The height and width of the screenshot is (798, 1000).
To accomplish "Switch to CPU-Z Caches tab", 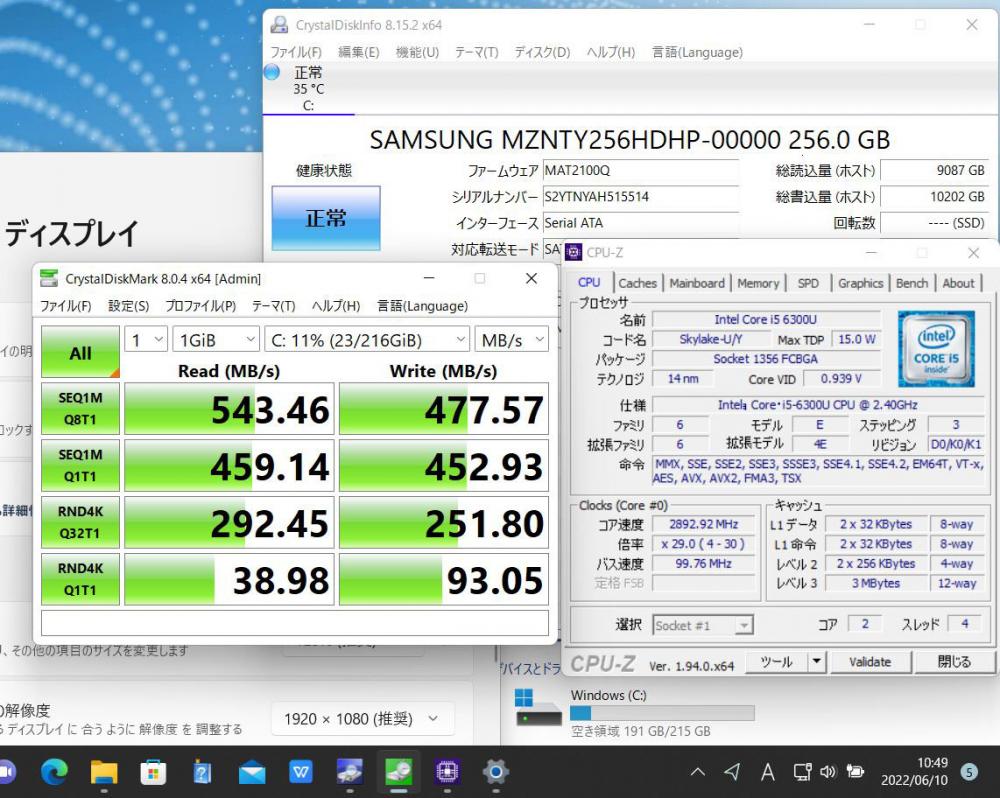I will click(x=637, y=283).
